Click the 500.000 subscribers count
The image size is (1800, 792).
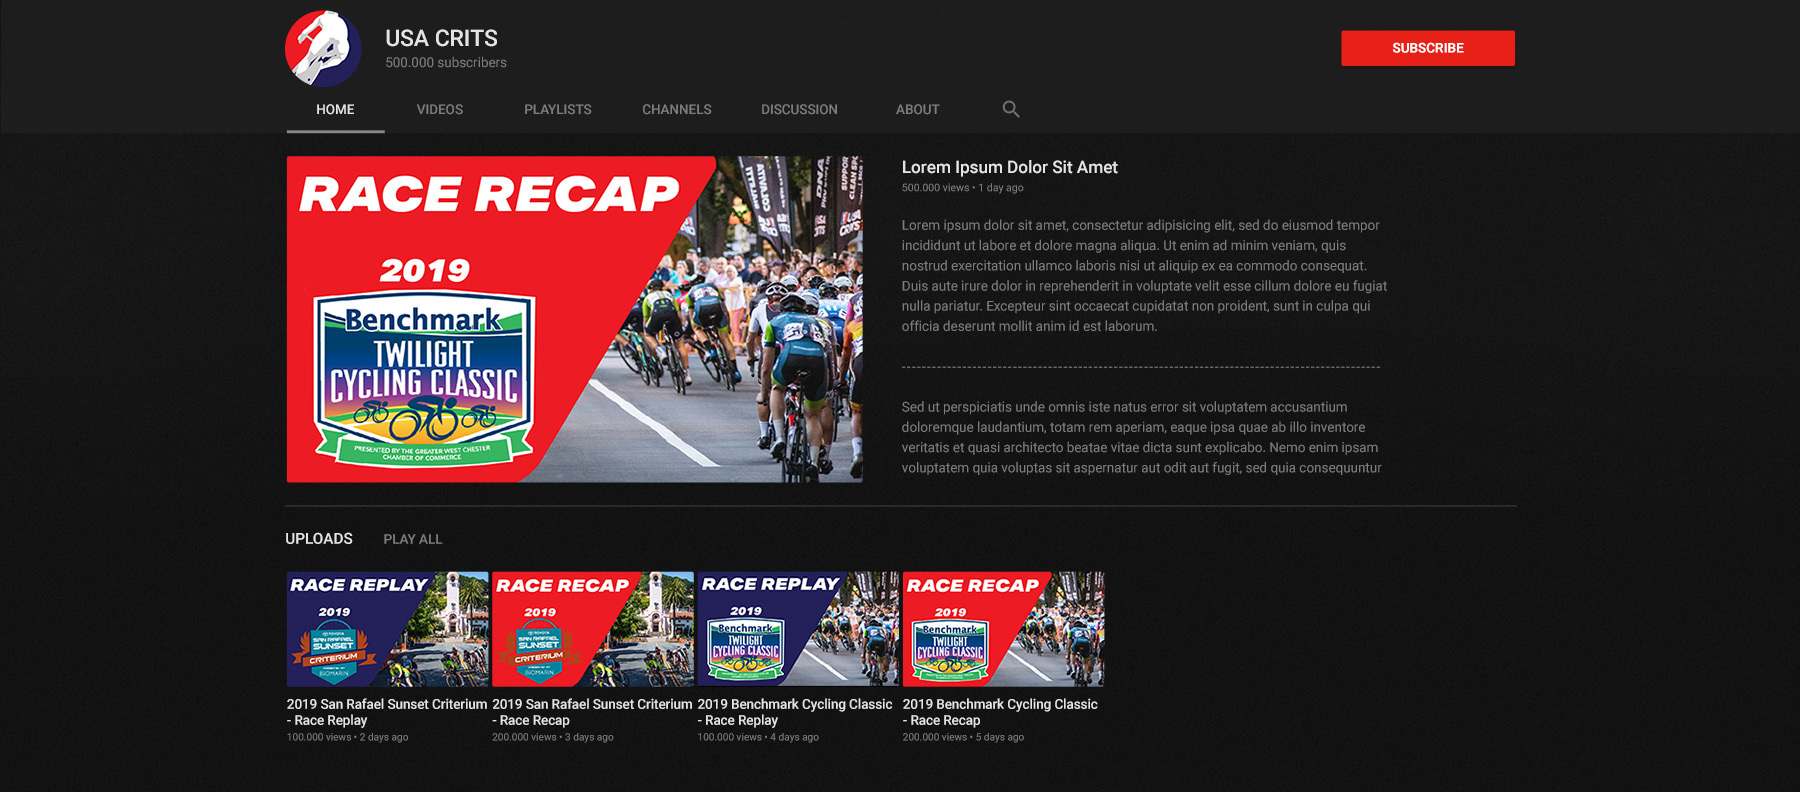click(x=446, y=62)
